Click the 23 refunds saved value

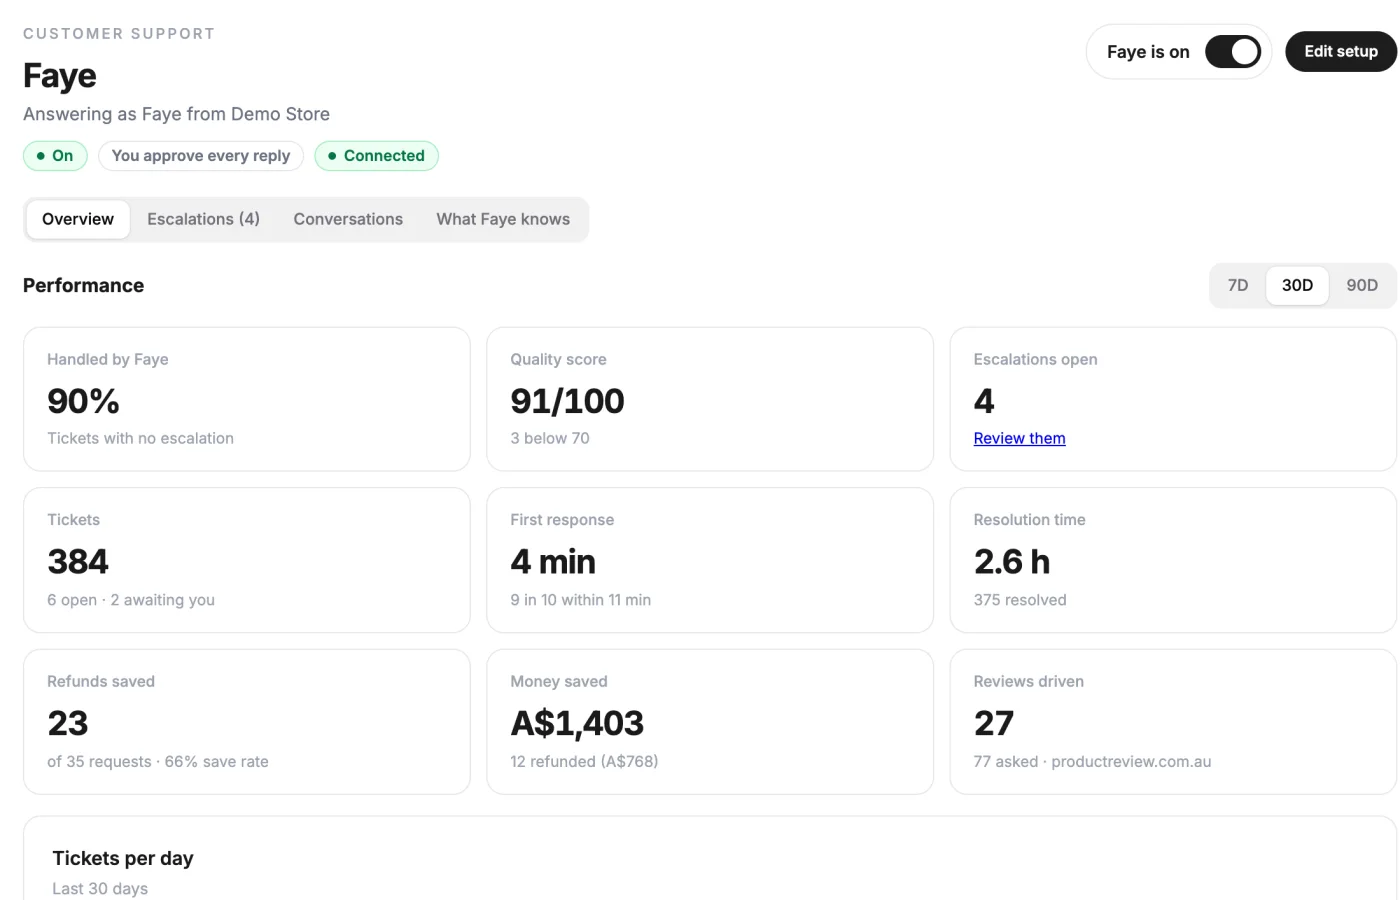[x=68, y=723]
